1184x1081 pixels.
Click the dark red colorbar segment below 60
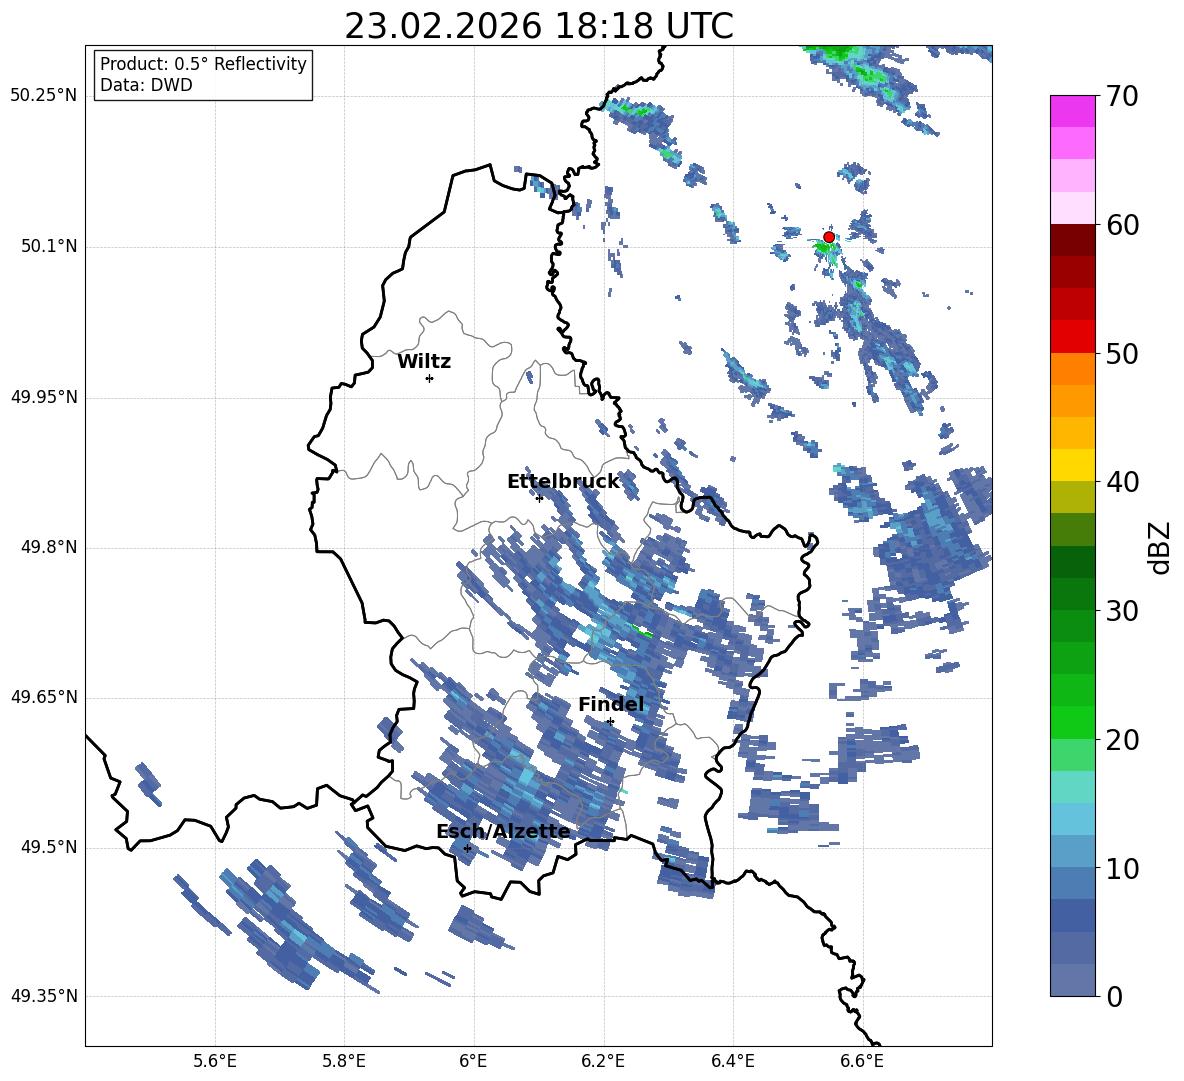tap(1072, 240)
